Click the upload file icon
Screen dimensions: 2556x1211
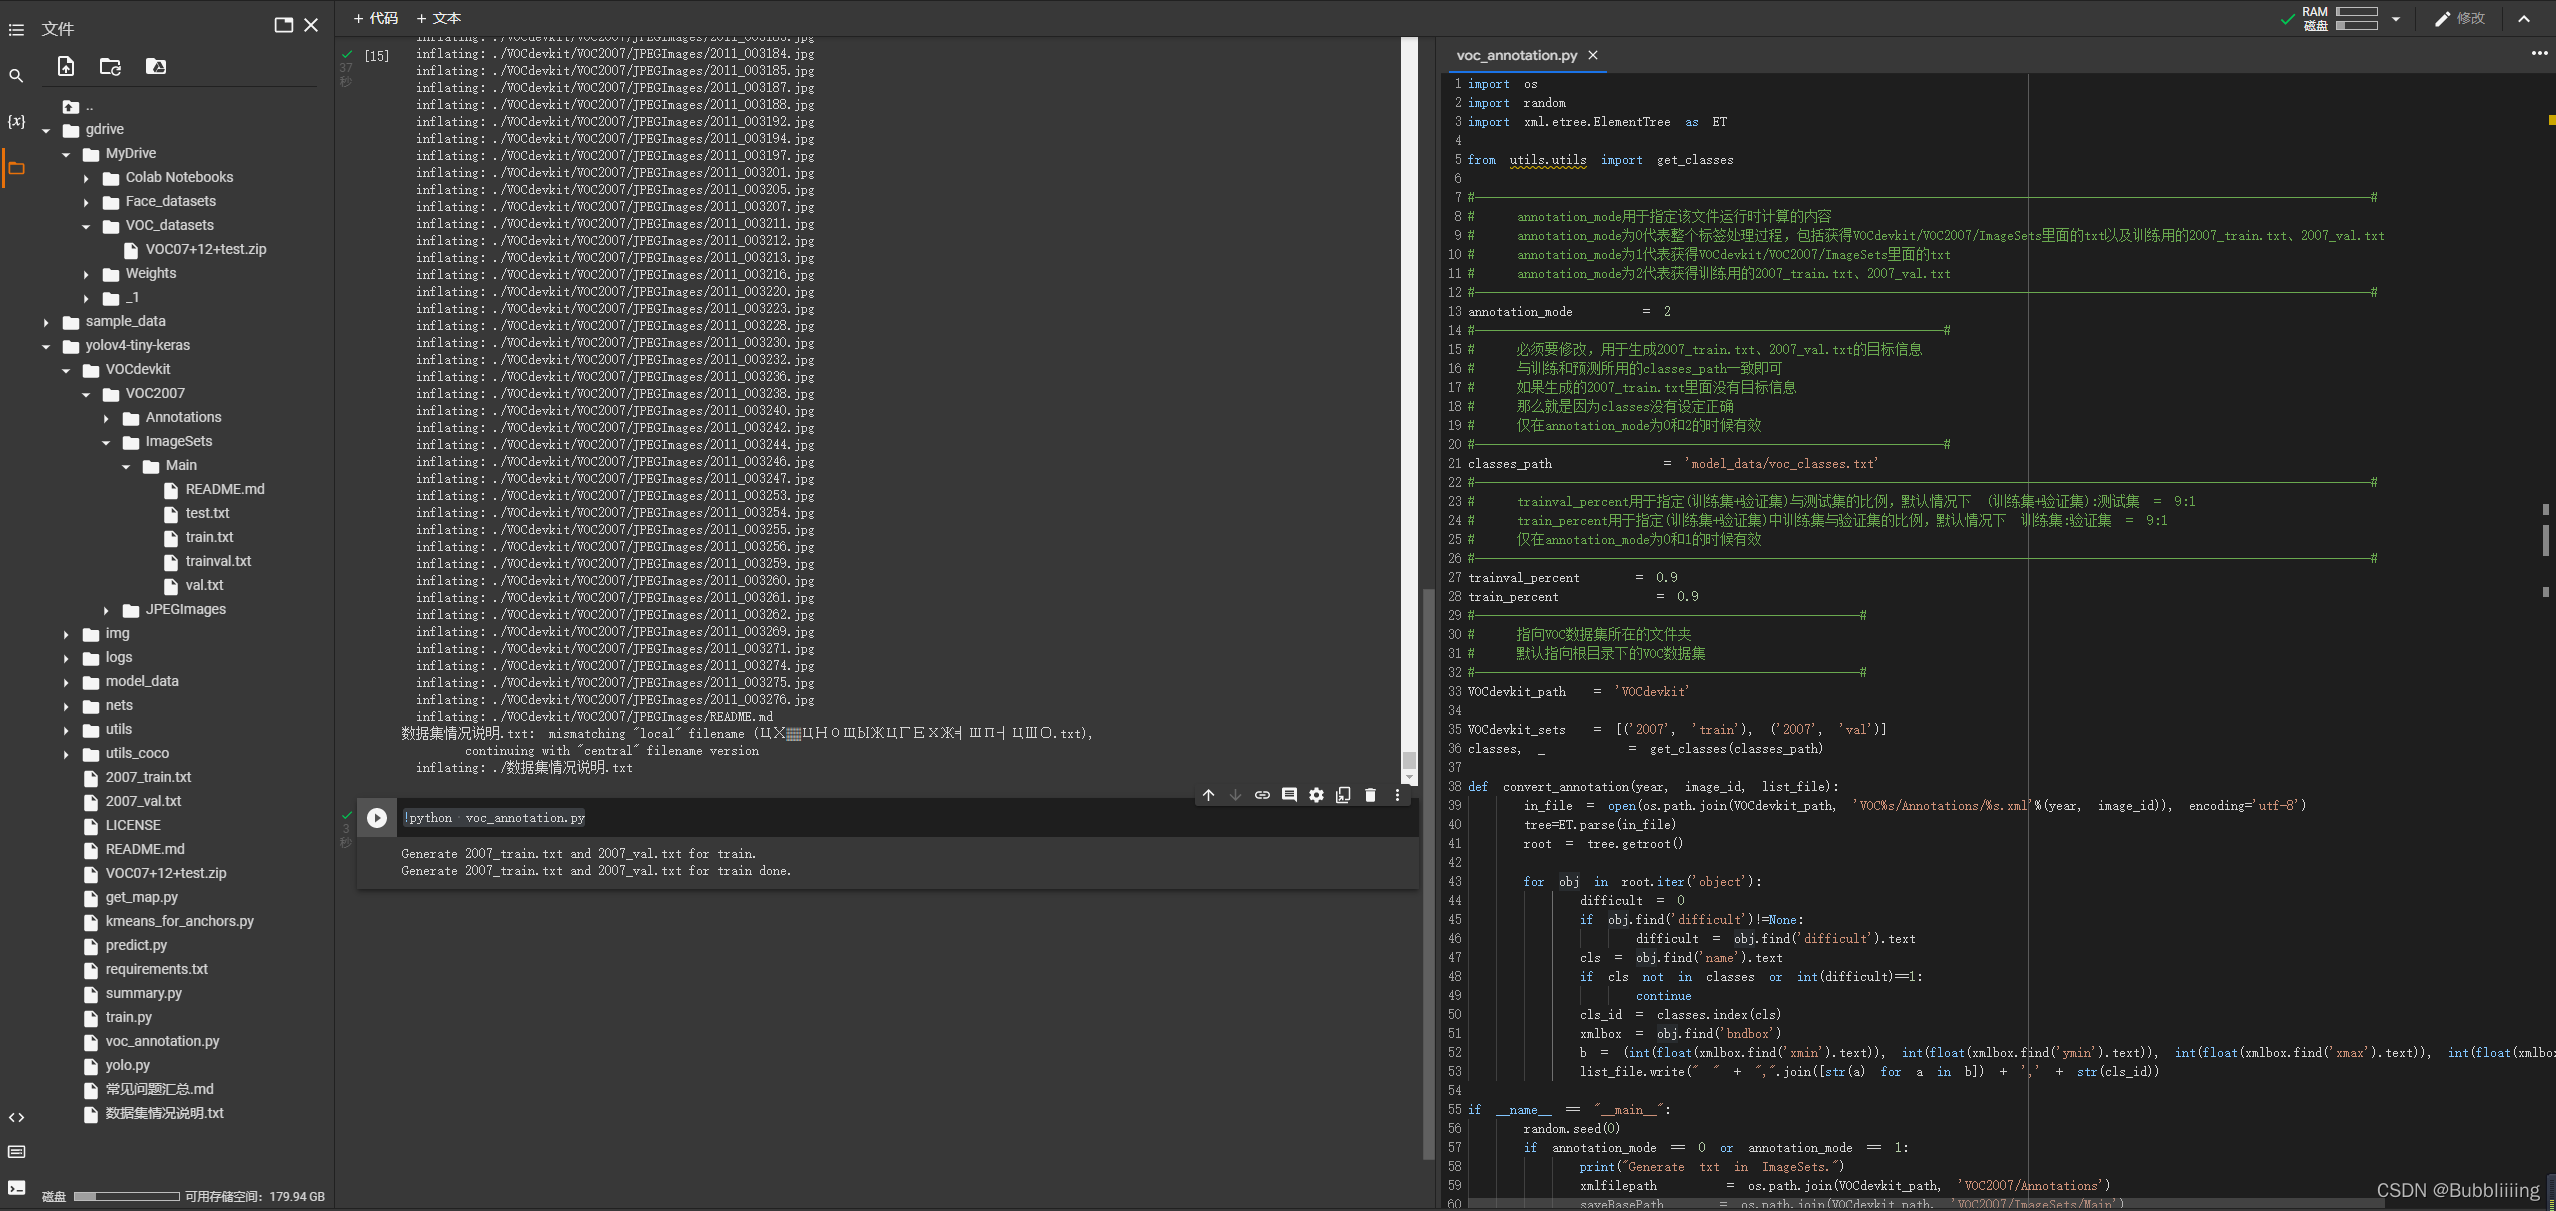pyautogui.click(x=66, y=66)
